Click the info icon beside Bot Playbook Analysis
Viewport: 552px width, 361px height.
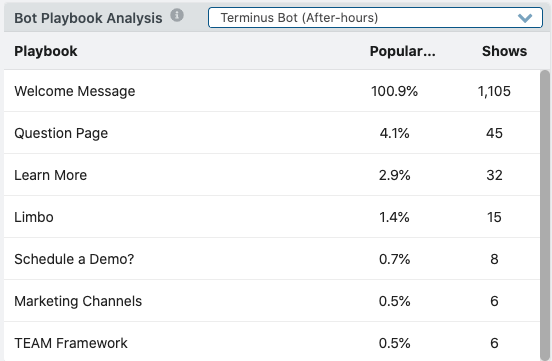coord(177,15)
